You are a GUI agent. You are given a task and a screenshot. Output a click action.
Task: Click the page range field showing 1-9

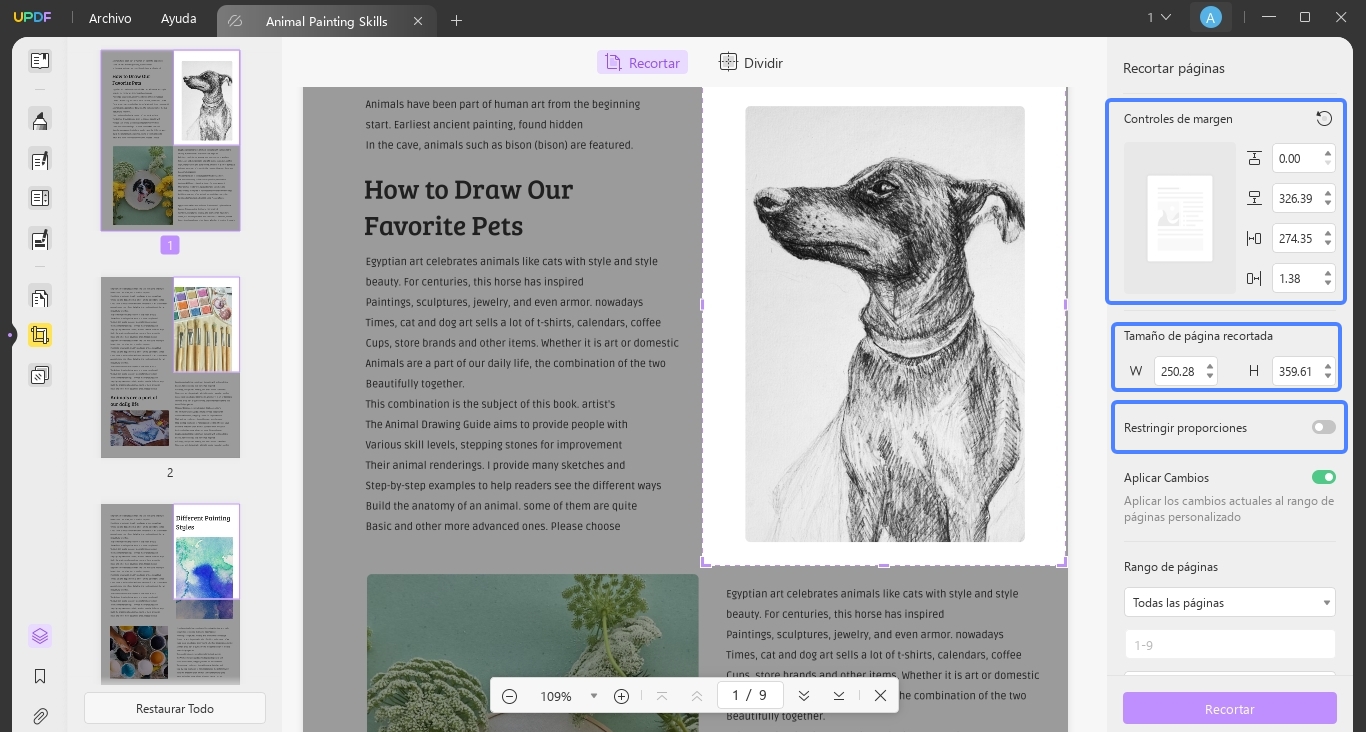tap(1229, 645)
